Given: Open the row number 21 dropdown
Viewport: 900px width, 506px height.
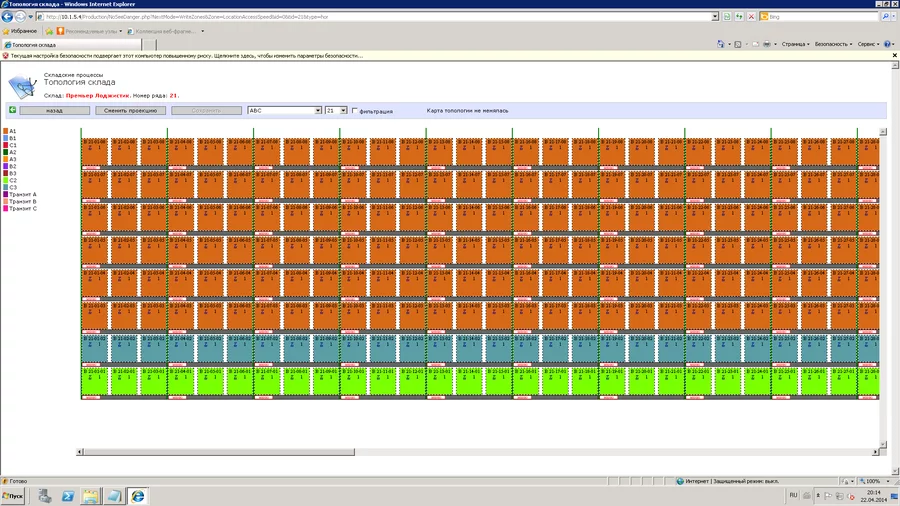Looking at the screenshot, I should [336, 110].
